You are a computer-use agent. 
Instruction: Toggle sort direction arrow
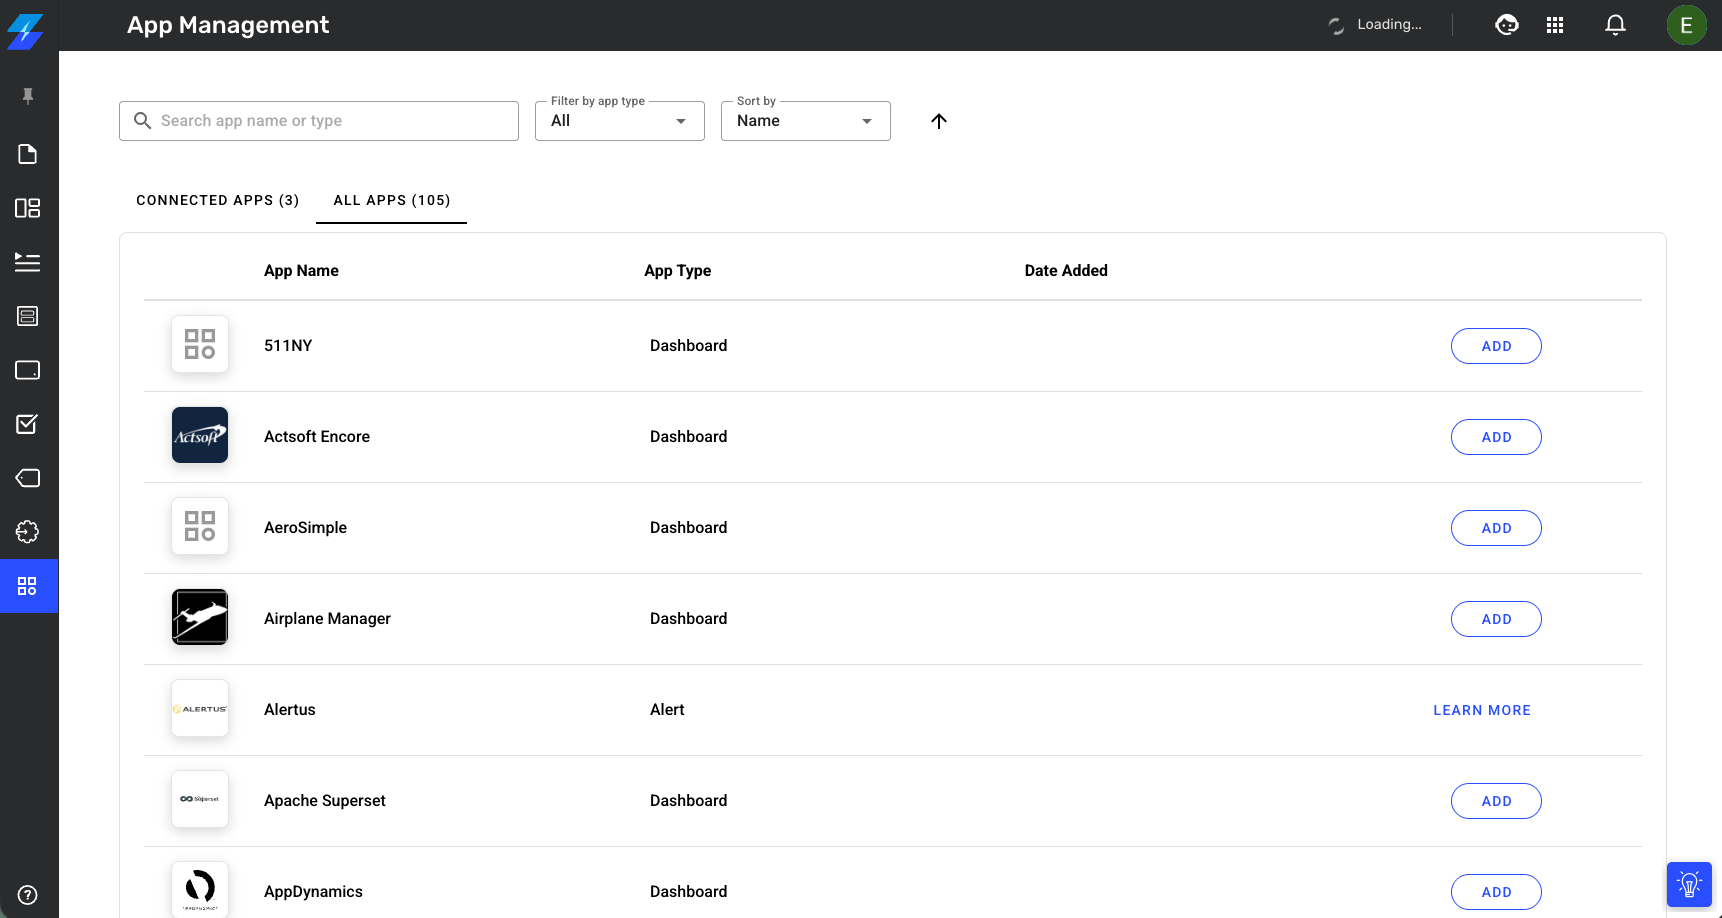pos(939,121)
